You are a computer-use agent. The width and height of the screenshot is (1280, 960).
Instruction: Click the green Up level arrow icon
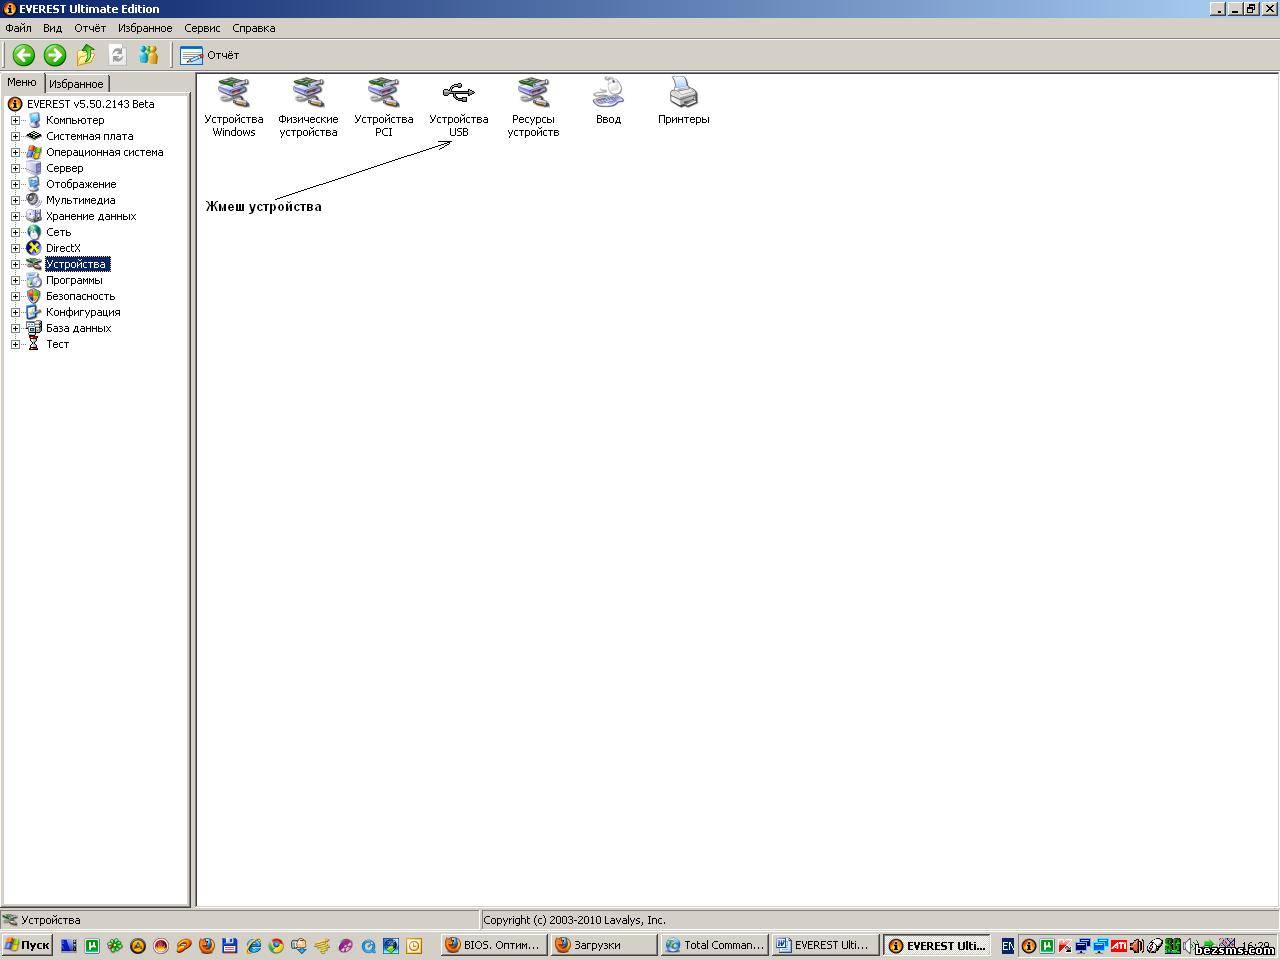point(86,55)
